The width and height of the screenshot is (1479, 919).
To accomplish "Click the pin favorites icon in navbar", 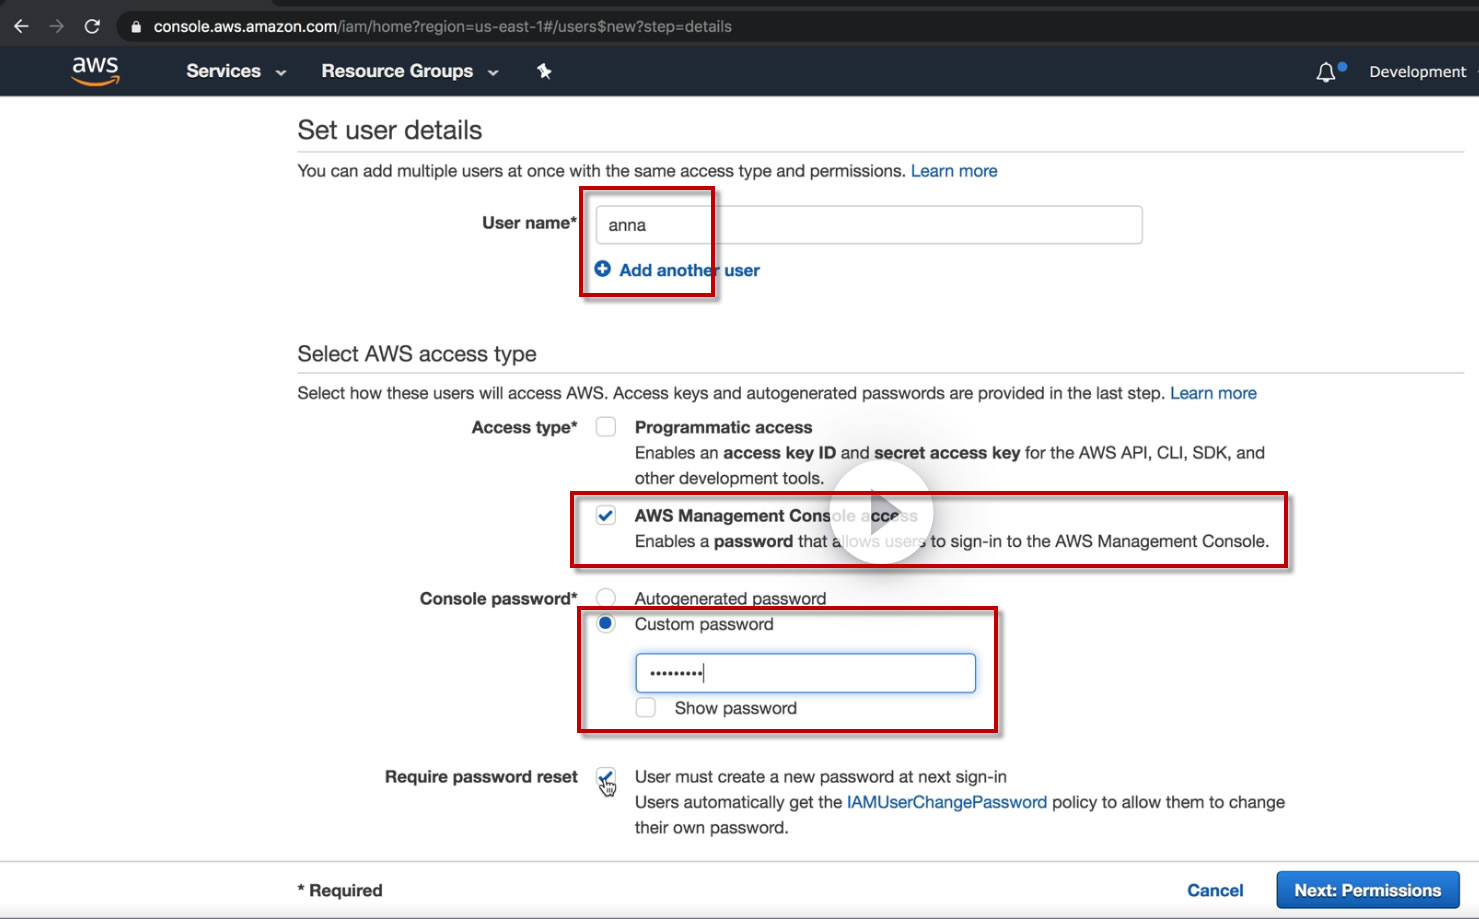I will tap(544, 71).
